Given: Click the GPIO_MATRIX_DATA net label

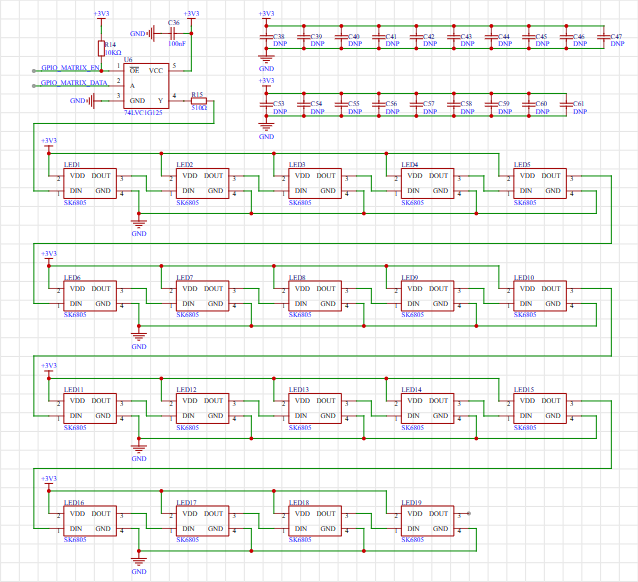Looking at the screenshot, I should coord(74,83).
